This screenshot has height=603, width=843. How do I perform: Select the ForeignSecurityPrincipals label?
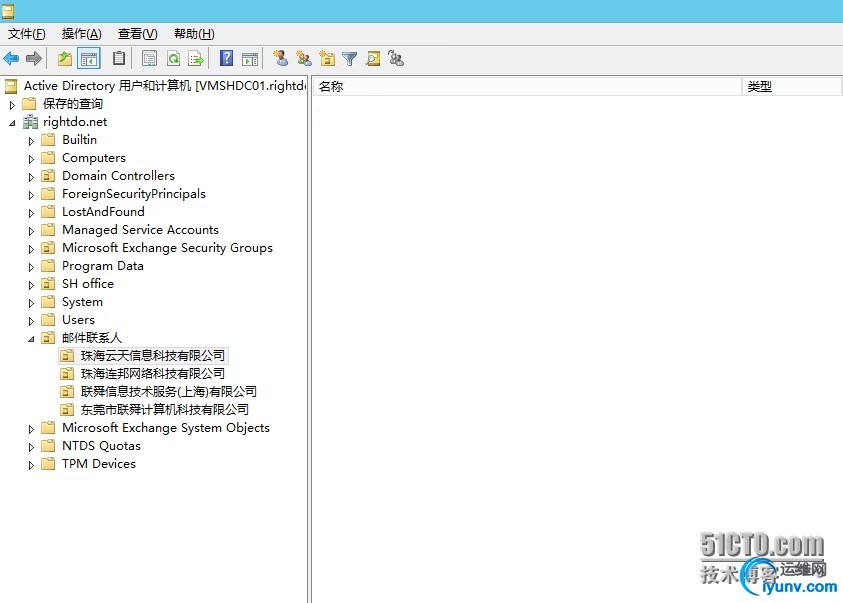pos(134,194)
